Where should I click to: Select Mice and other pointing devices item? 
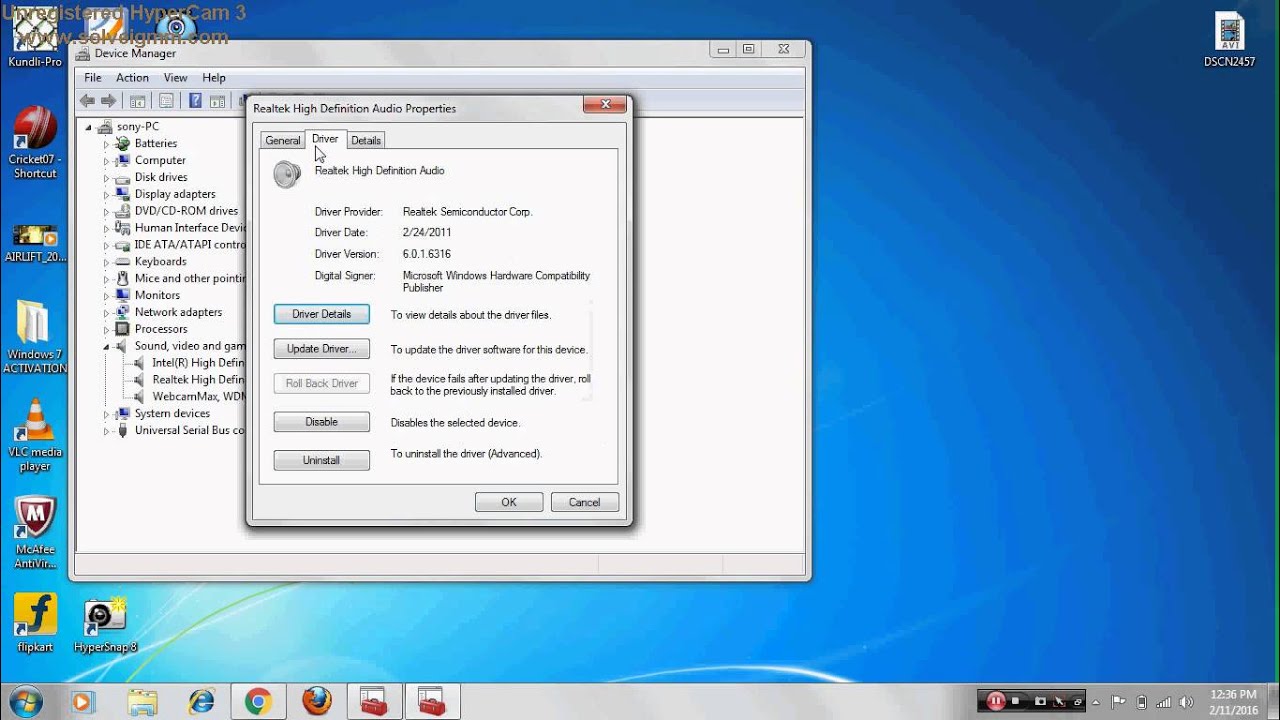coord(190,279)
